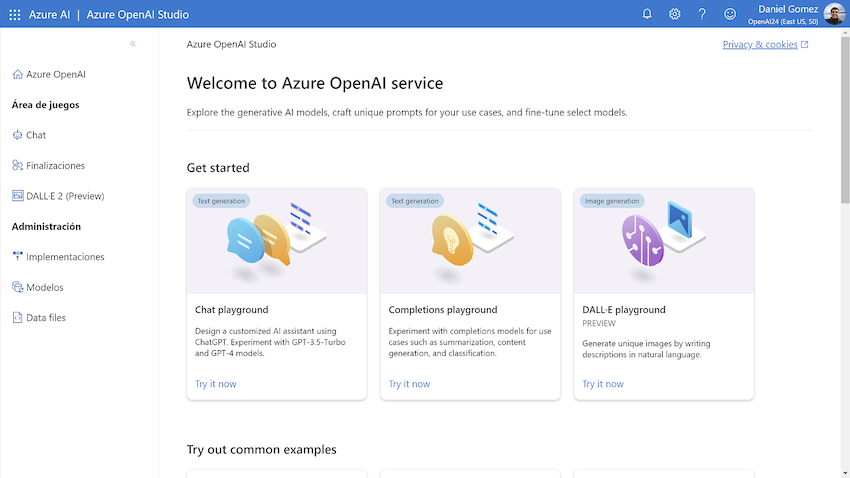Open the settings gear icon
850x478 pixels.
point(675,14)
